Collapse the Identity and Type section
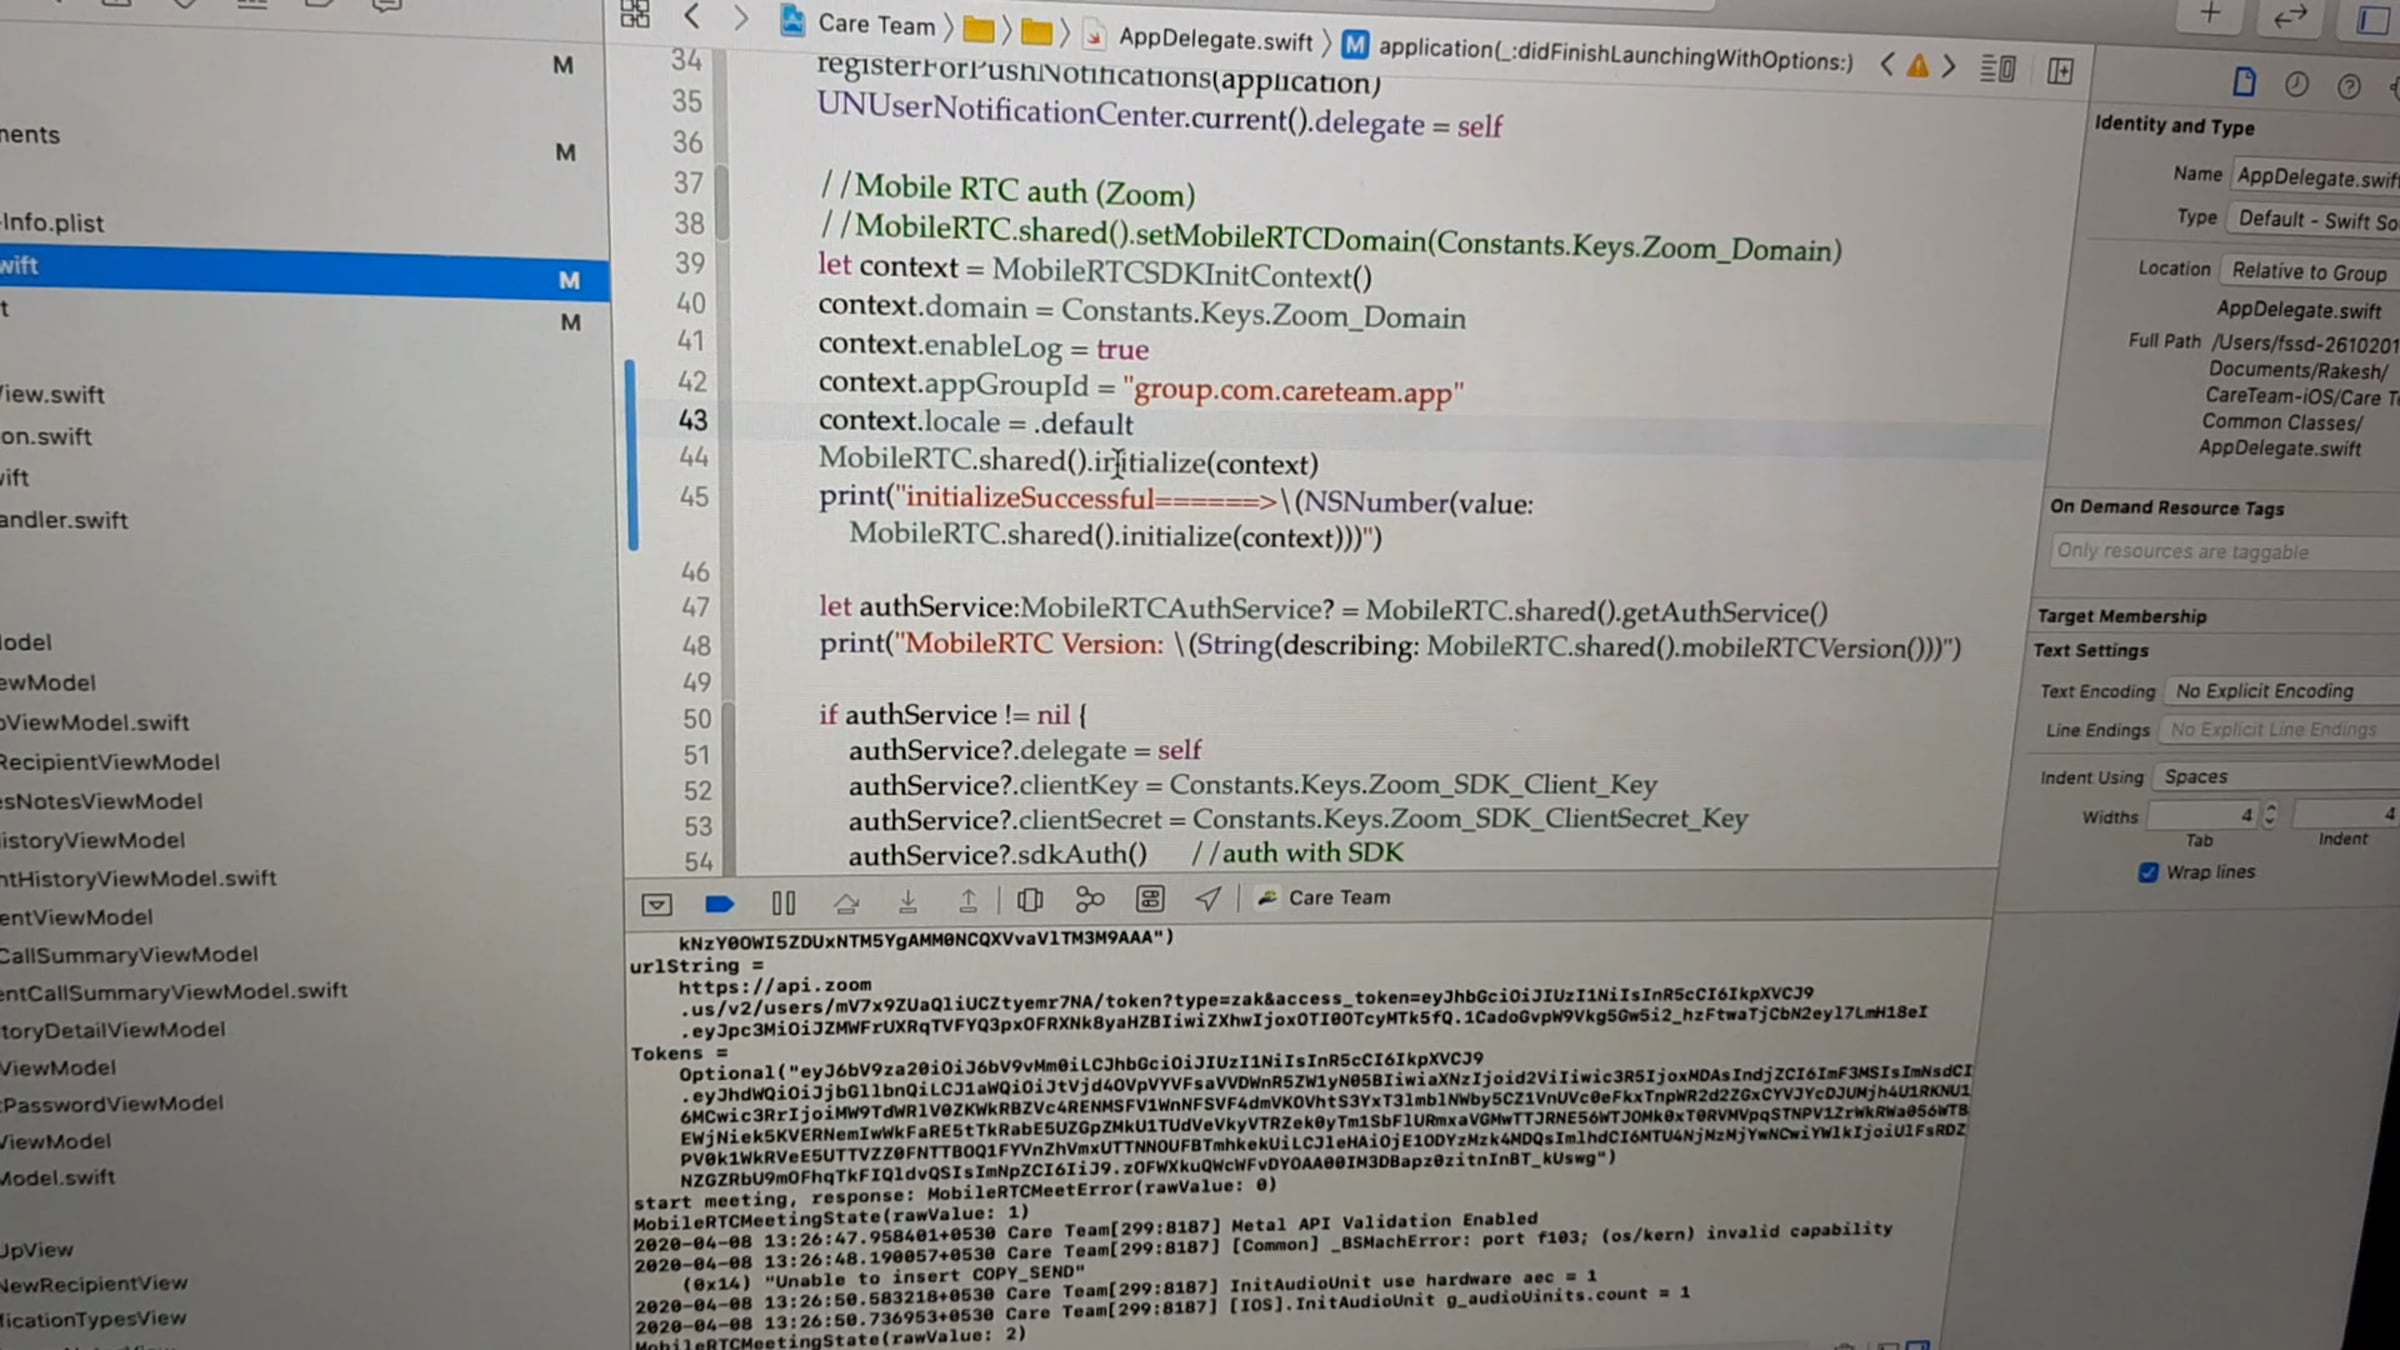 pyautogui.click(x=2174, y=126)
